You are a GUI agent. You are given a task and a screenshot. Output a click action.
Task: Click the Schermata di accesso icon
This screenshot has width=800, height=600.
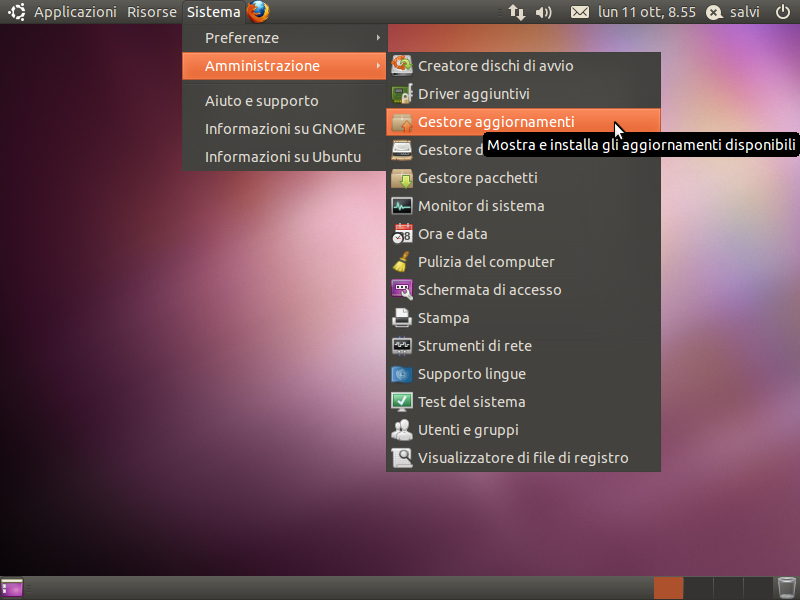402,290
